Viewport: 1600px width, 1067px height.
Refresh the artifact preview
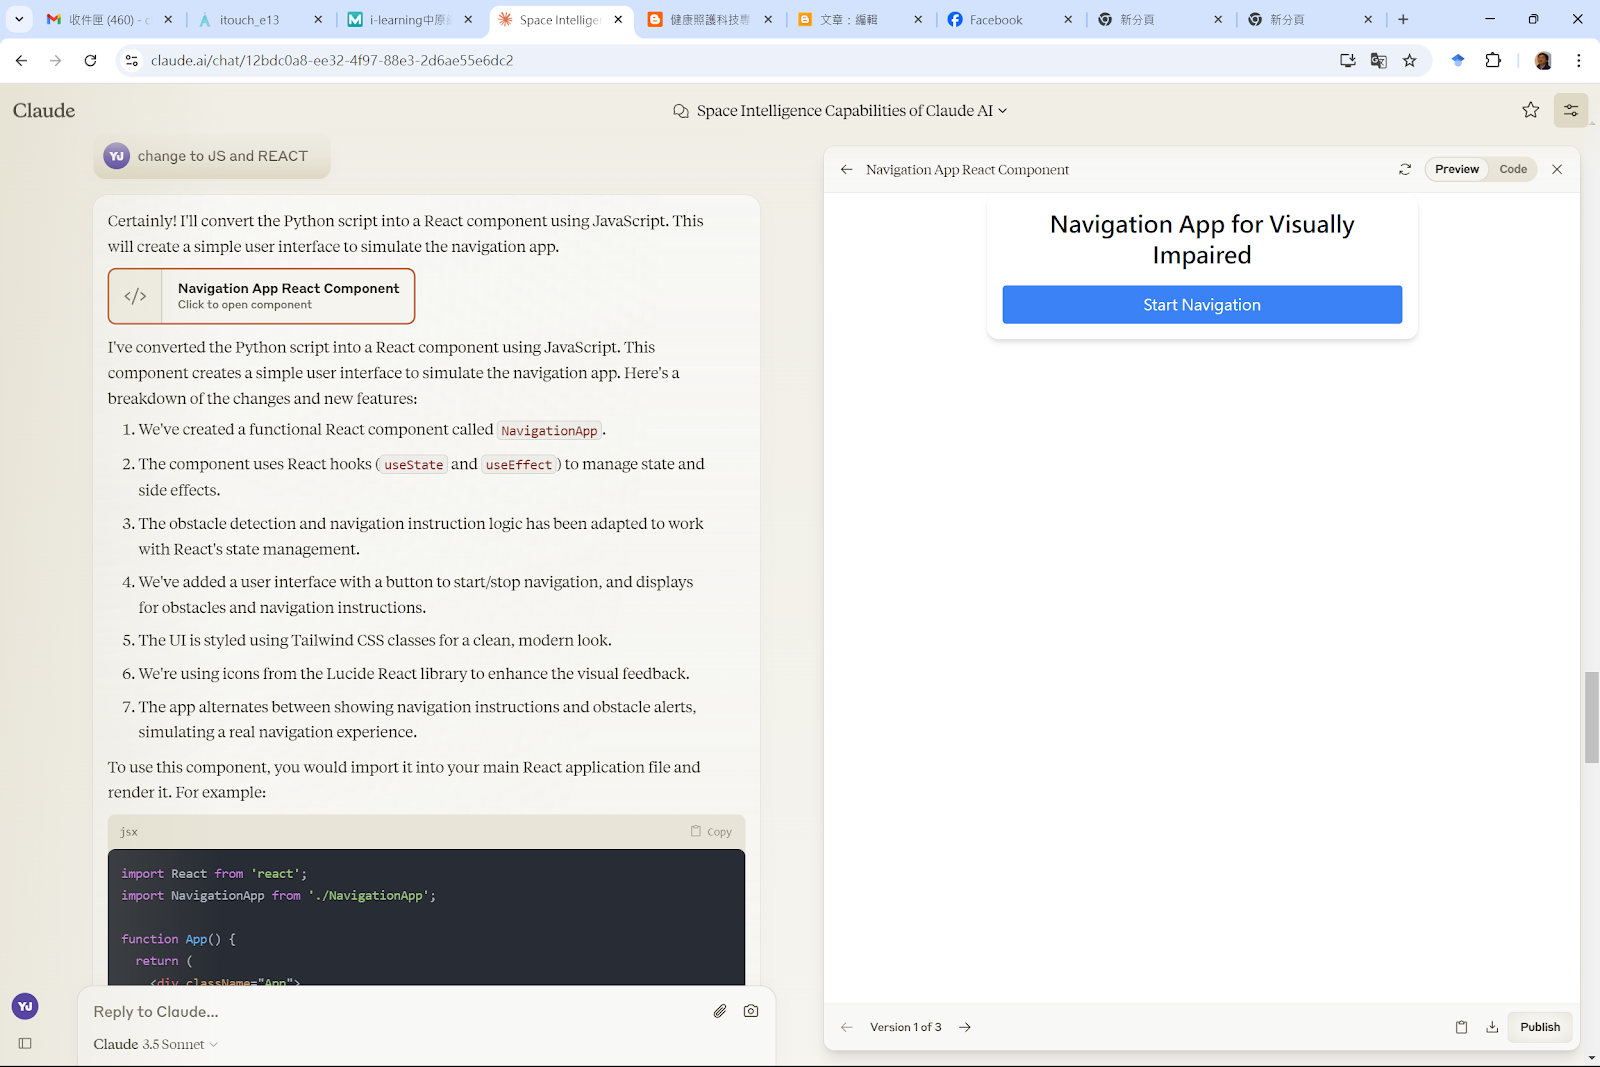click(1405, 170)
